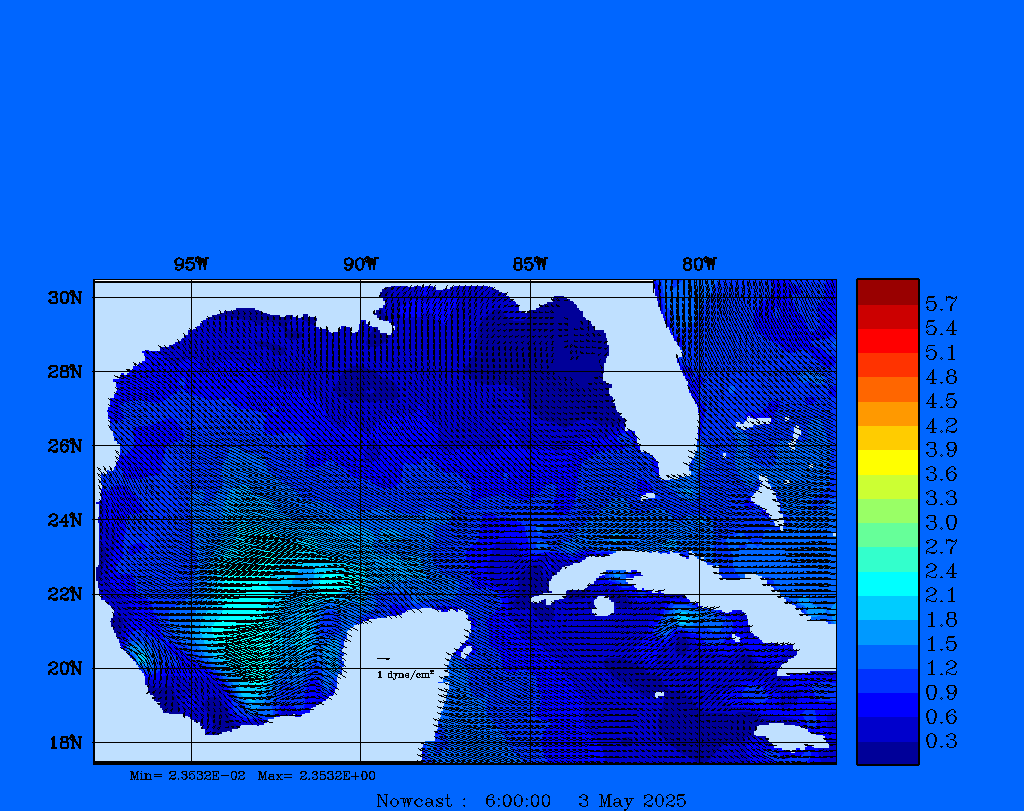Viewport: 1024px width, 811px height.
Task: Click the dark red top band of the color legend
Action: tap(887, 291)
